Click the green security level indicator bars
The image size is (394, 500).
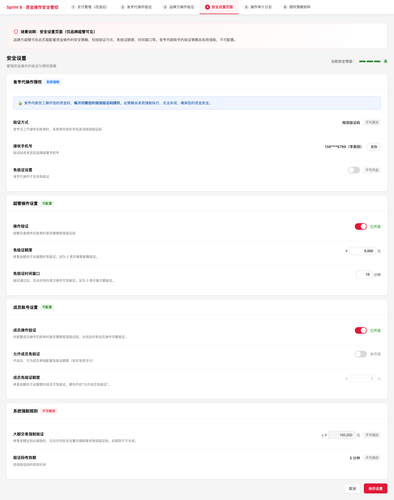(370, 61)
